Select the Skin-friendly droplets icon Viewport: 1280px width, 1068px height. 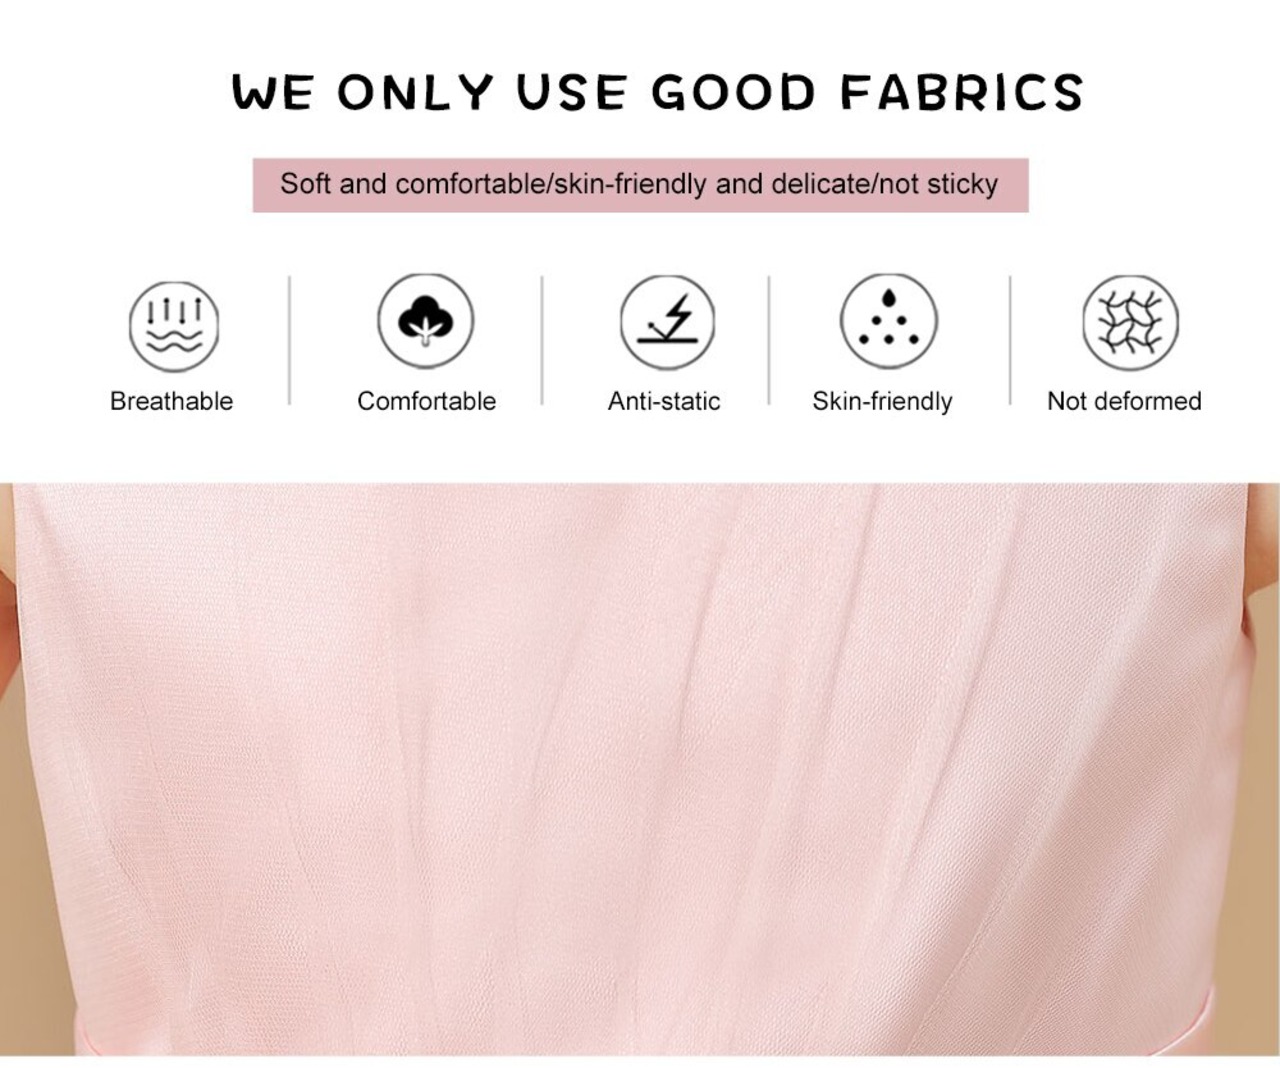click(x=889, y=322)
